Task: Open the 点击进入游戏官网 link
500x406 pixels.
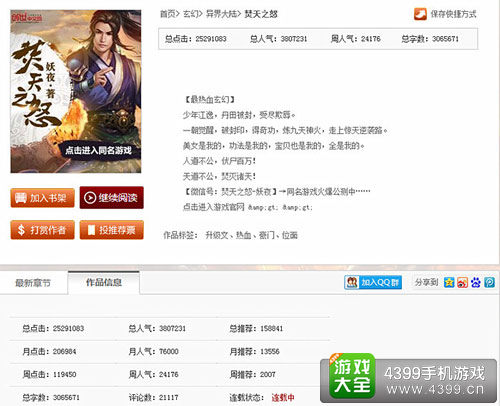Action: [213, 207]
